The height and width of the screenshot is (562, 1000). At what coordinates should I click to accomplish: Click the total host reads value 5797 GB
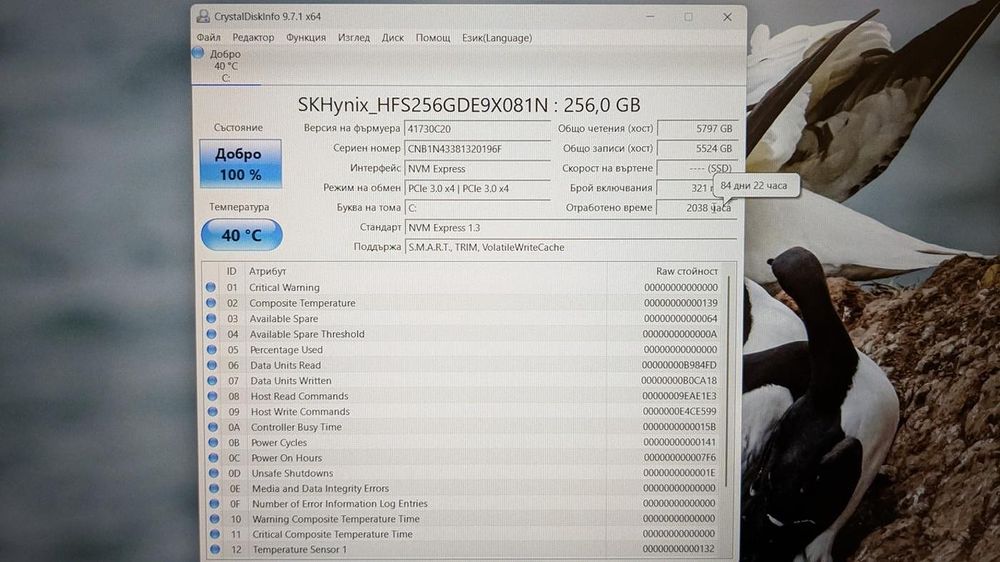[x=697, y=128]
